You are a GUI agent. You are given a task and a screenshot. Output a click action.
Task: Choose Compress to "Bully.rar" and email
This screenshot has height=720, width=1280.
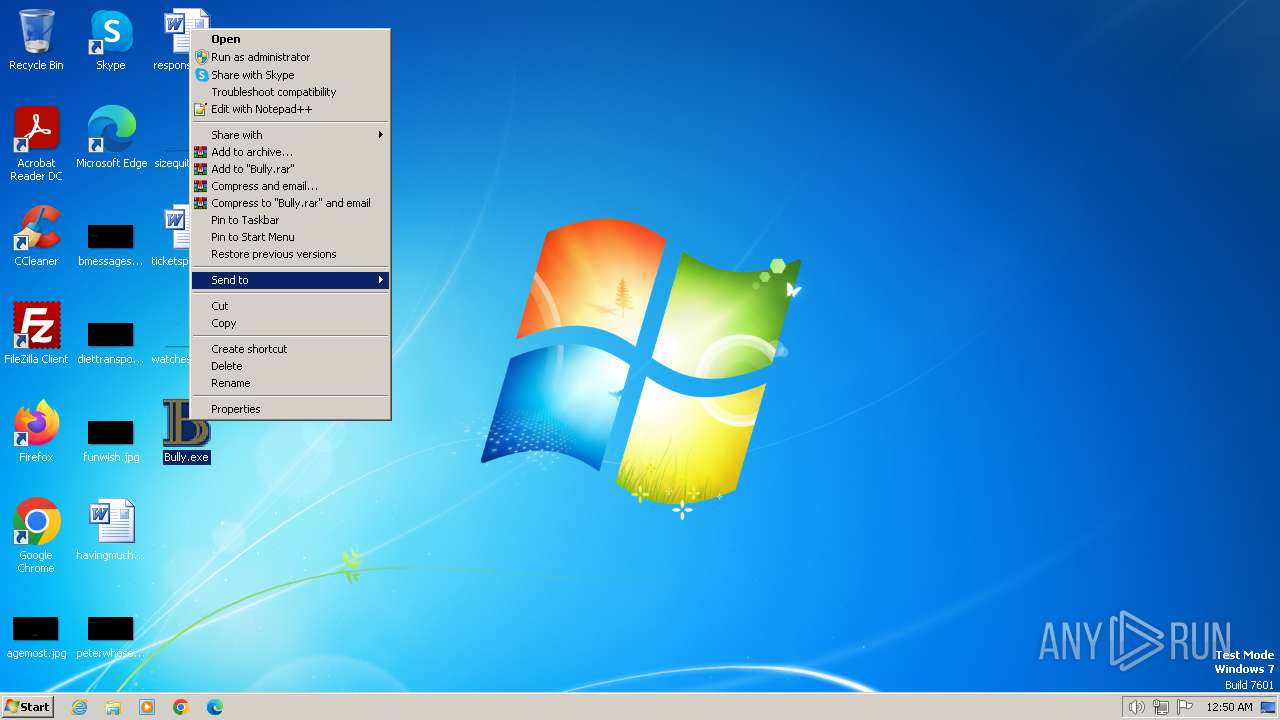coord(290,203)
